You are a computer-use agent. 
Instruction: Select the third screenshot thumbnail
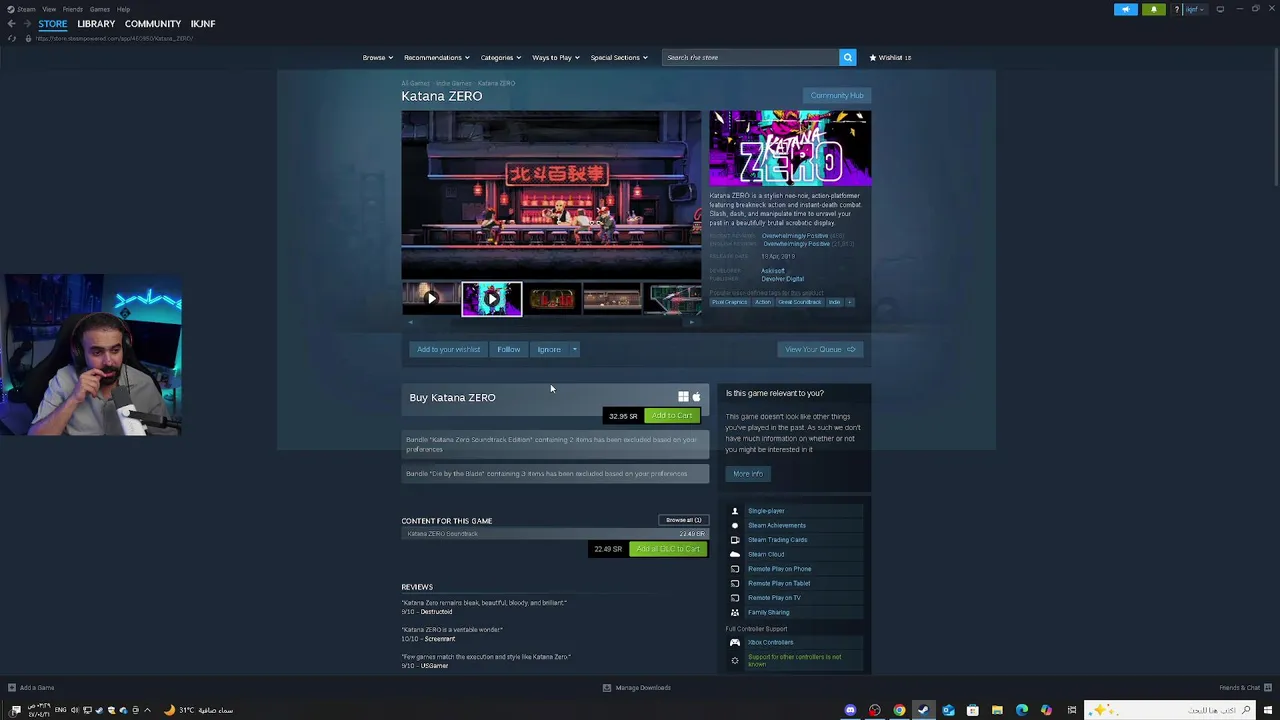pyautogui.click(x=552, y=298)
